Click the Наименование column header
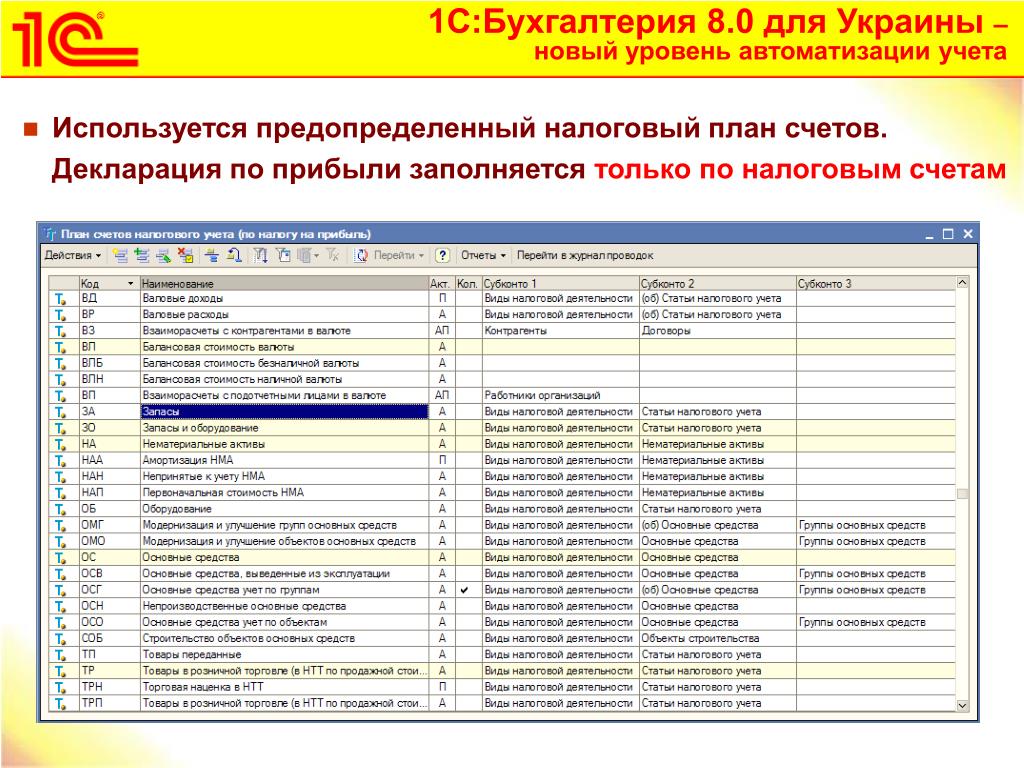Screen dimensions: 1024x768 [x=284, y=283]
